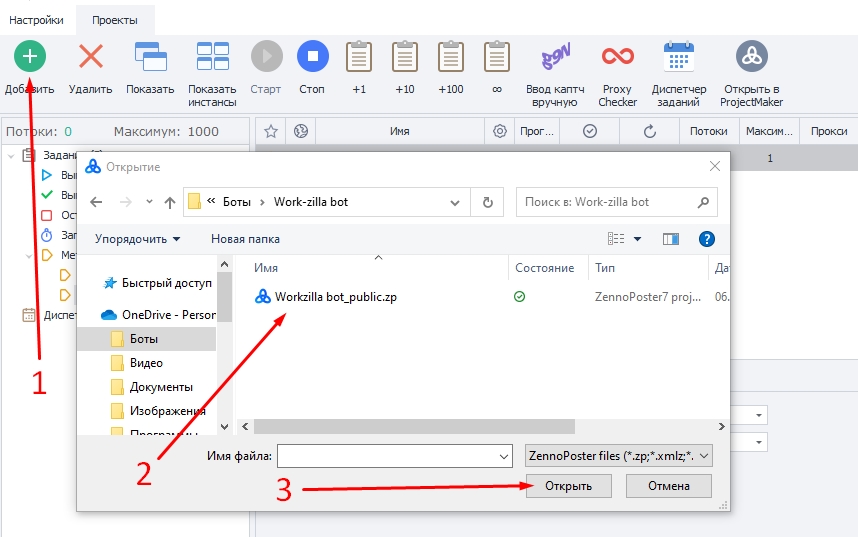Viewport: 858px width, 537px height.
Task: Open the Видео folder in sidebar
Action: tap(137, 363)
